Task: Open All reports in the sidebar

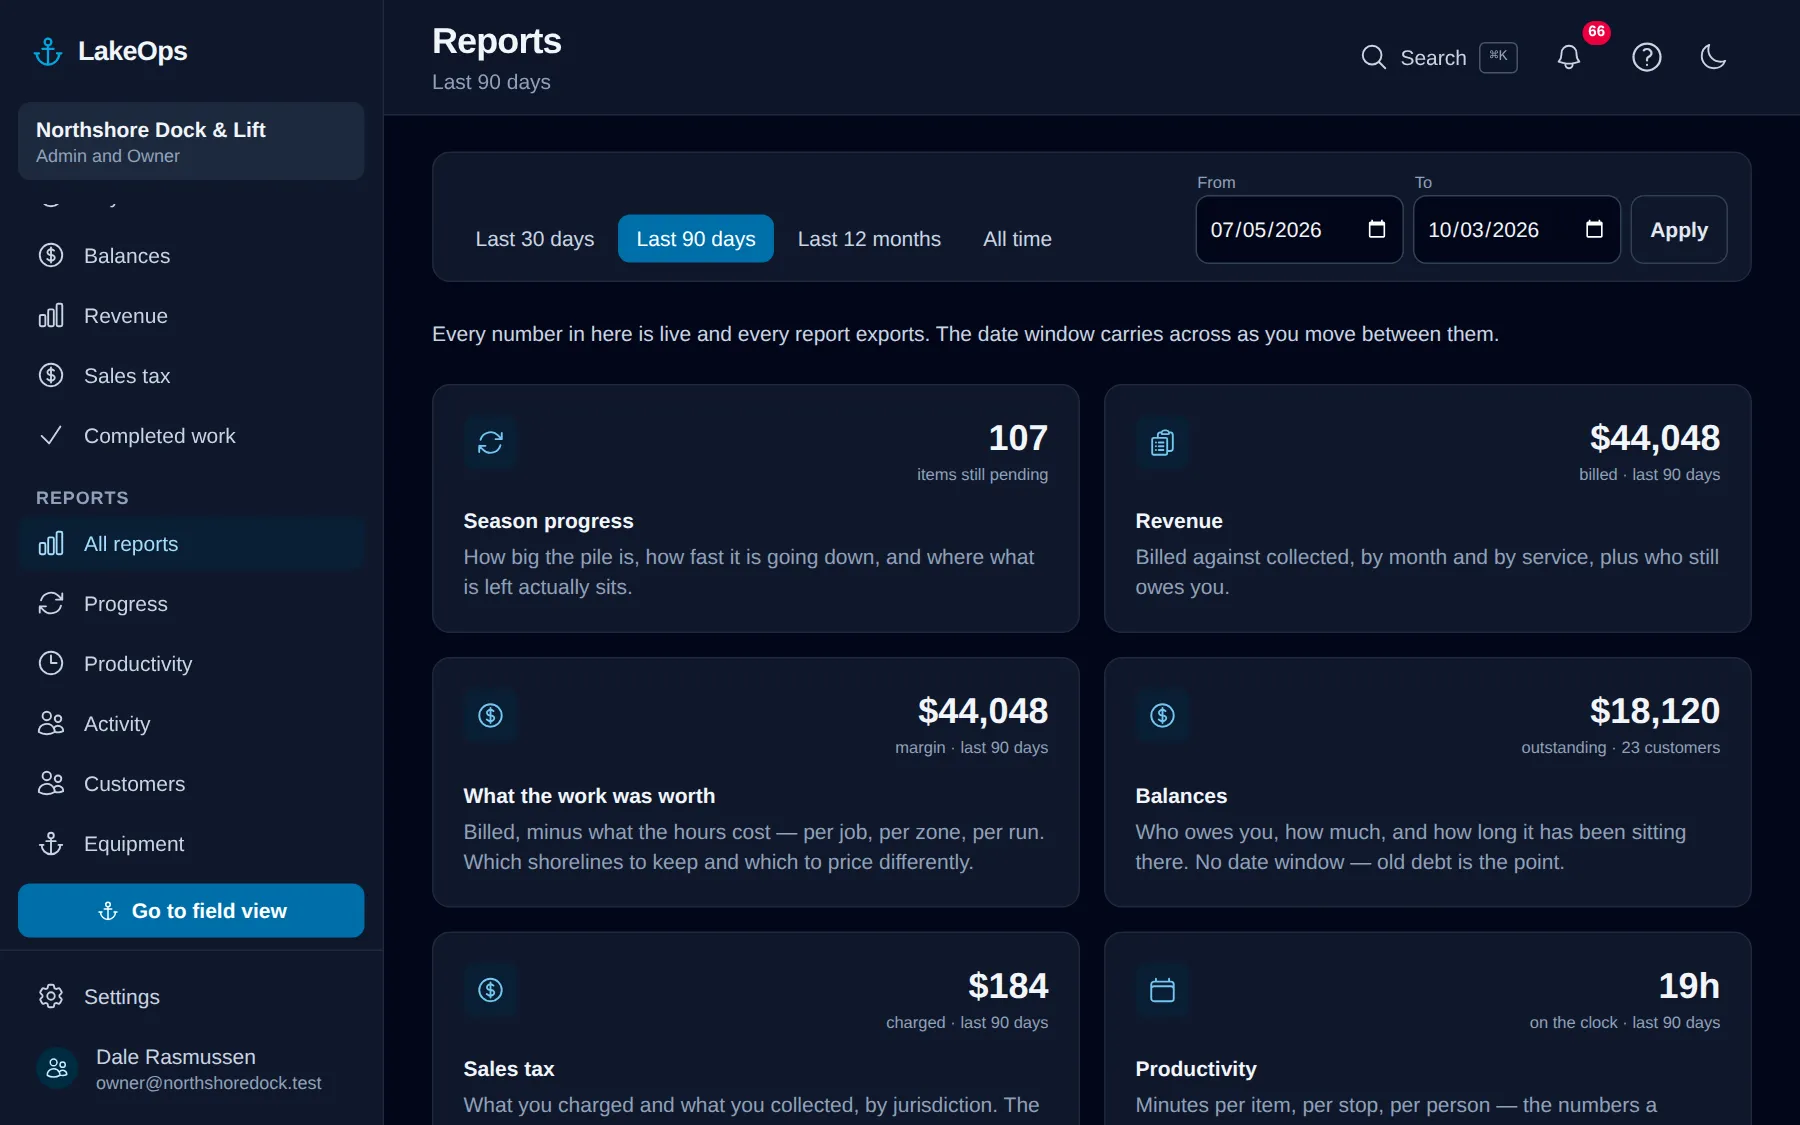Action: pyautogui.click(x=191, y=543)
